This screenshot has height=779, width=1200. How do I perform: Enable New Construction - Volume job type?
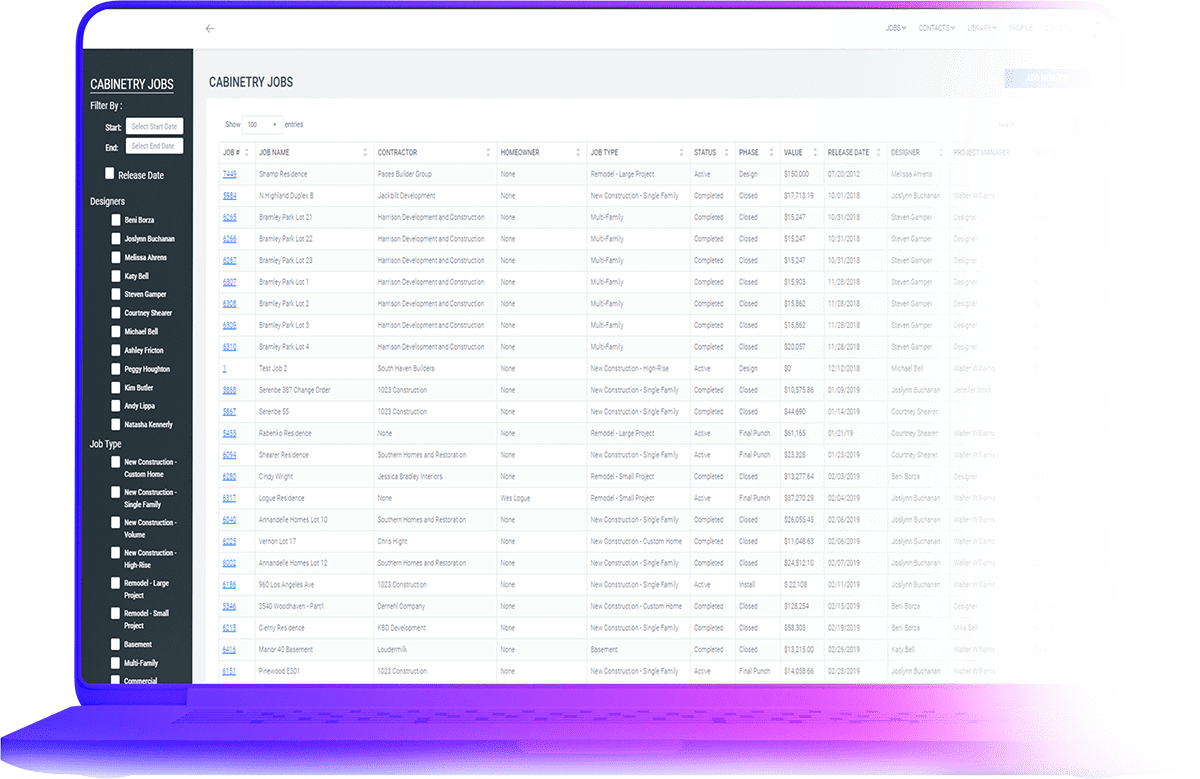(116, 522)
